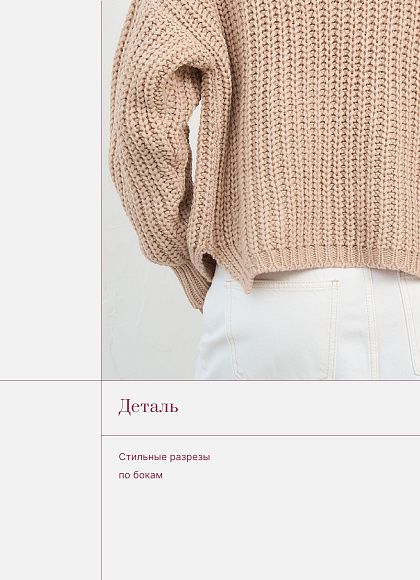Viewport: 420px width, 580px height.
Task: Select the "Стильные разрезы" text line
Action: point(164,457)
